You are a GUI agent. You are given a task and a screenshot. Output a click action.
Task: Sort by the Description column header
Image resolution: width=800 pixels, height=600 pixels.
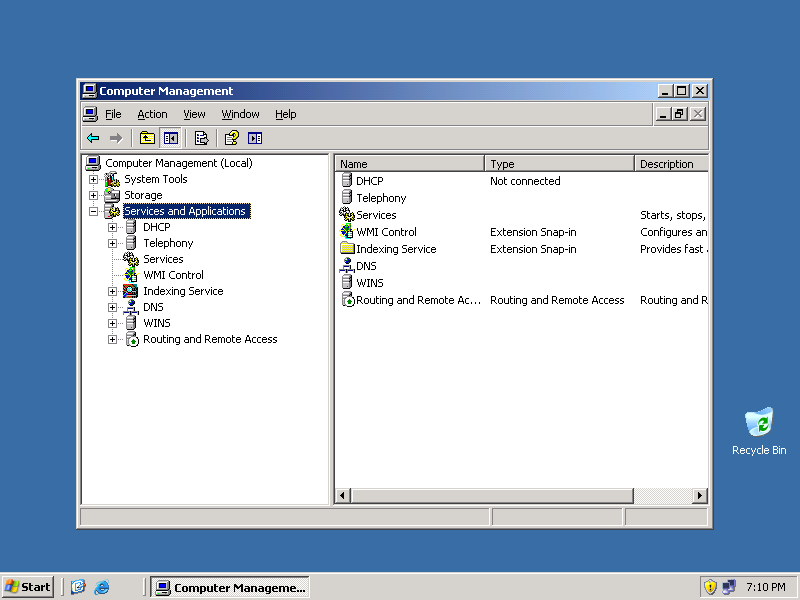(x=671, y=164)
